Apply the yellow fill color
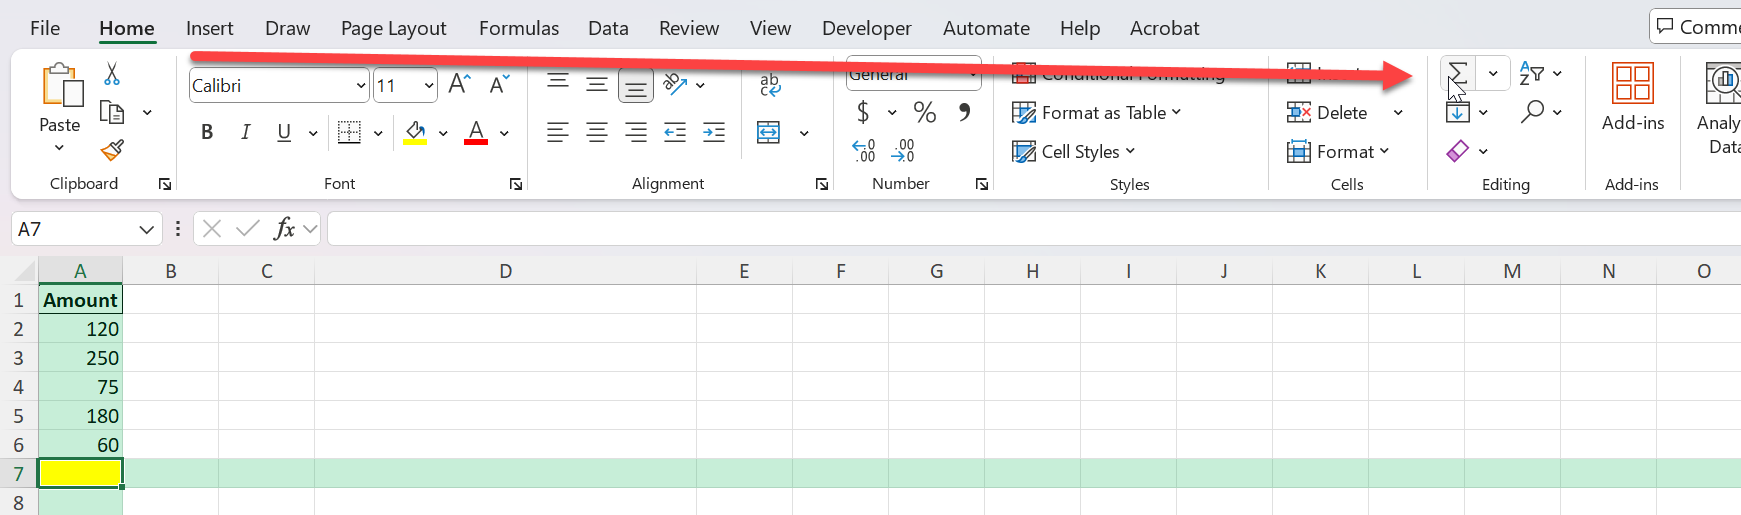 point(415,132)
